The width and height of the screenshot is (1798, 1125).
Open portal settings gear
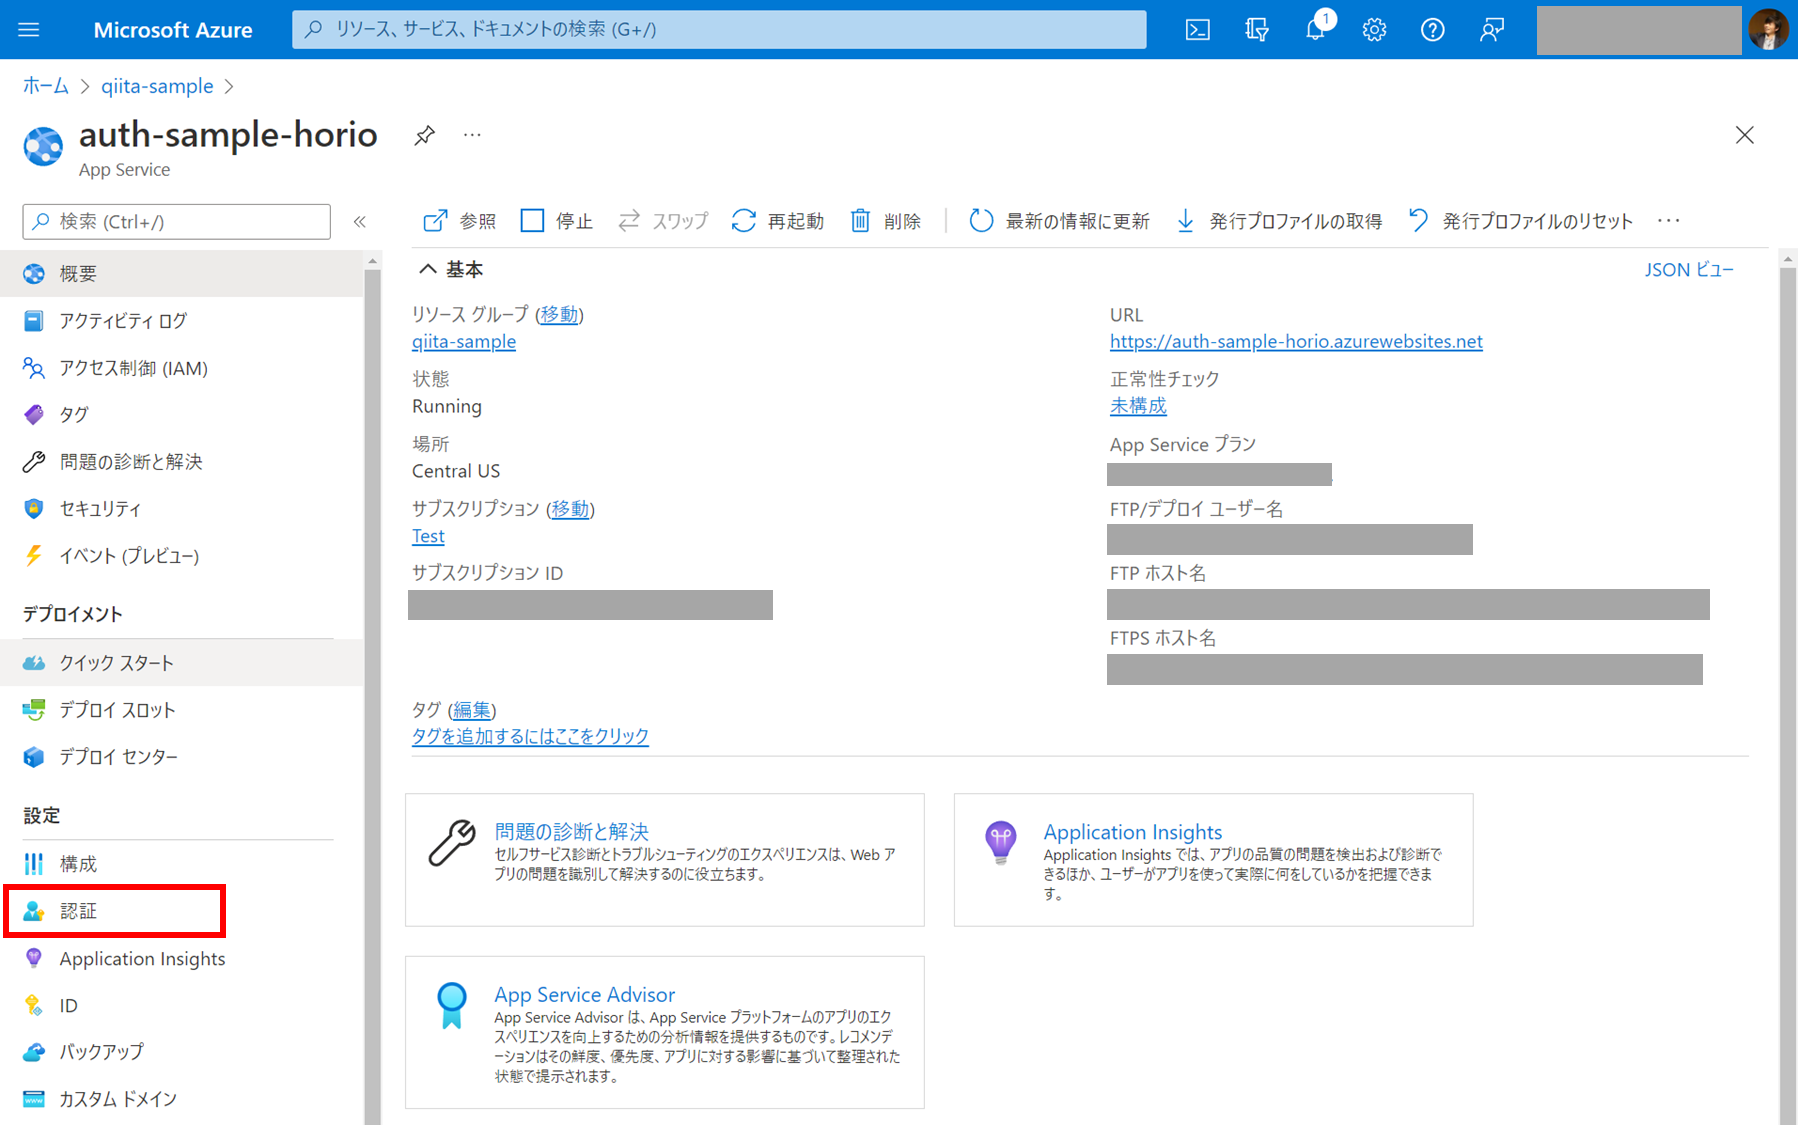pos(1374,30)
